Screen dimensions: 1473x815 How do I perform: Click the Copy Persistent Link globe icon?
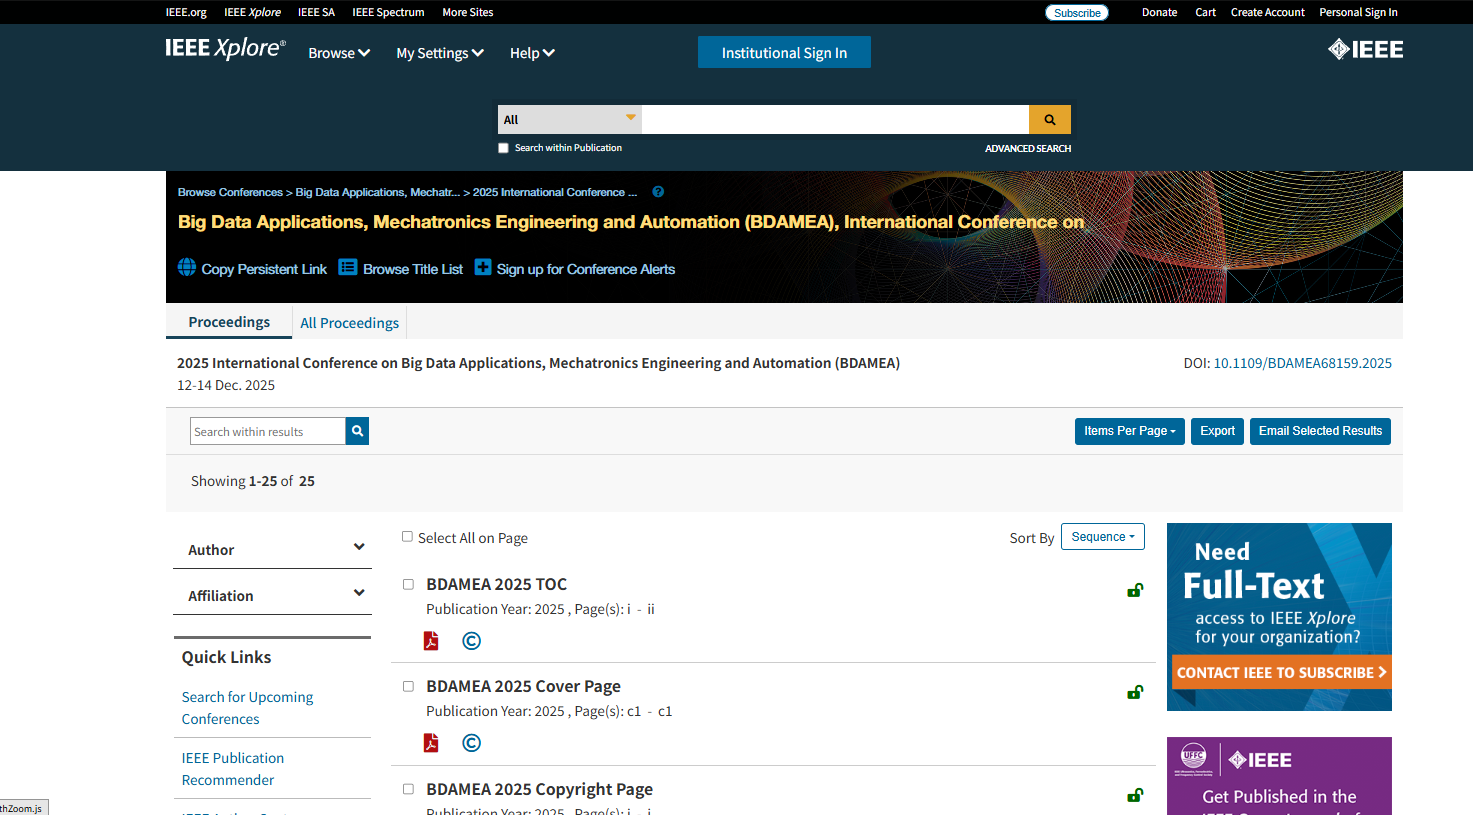coord(187,268)
